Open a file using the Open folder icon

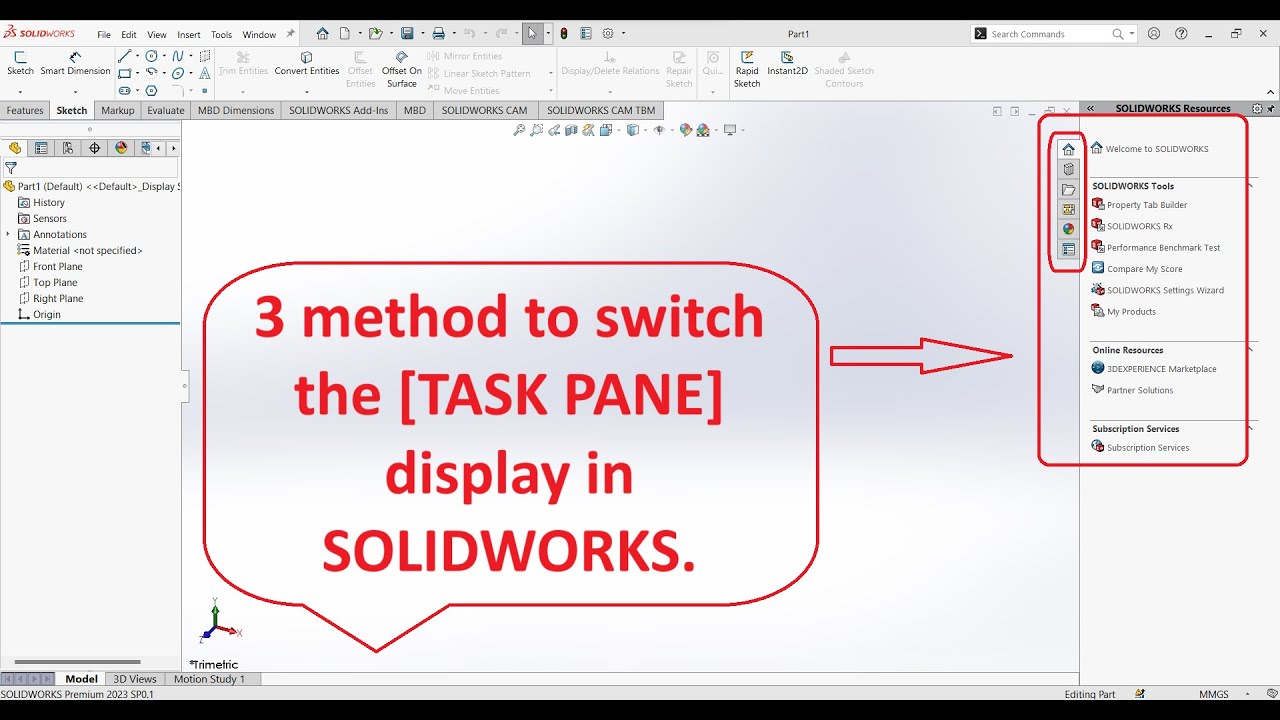[x=375, y=33]
